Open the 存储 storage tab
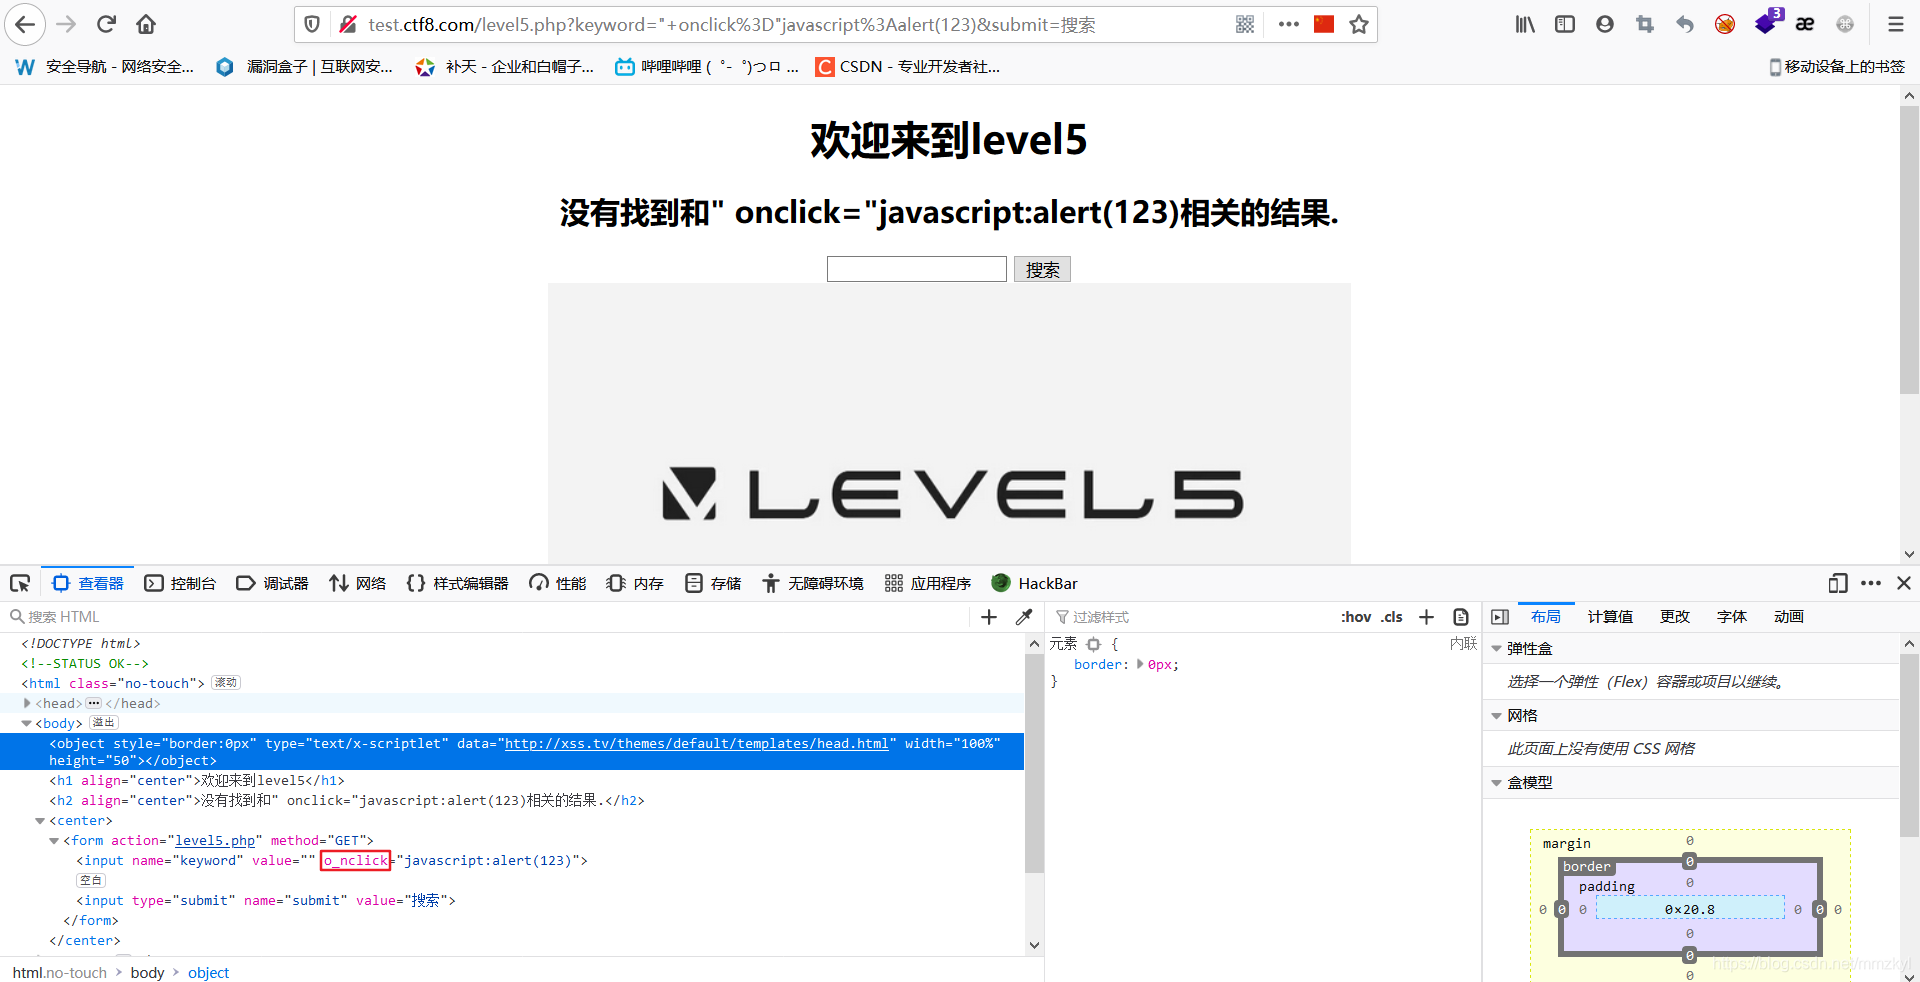 [x=713, y=583]
